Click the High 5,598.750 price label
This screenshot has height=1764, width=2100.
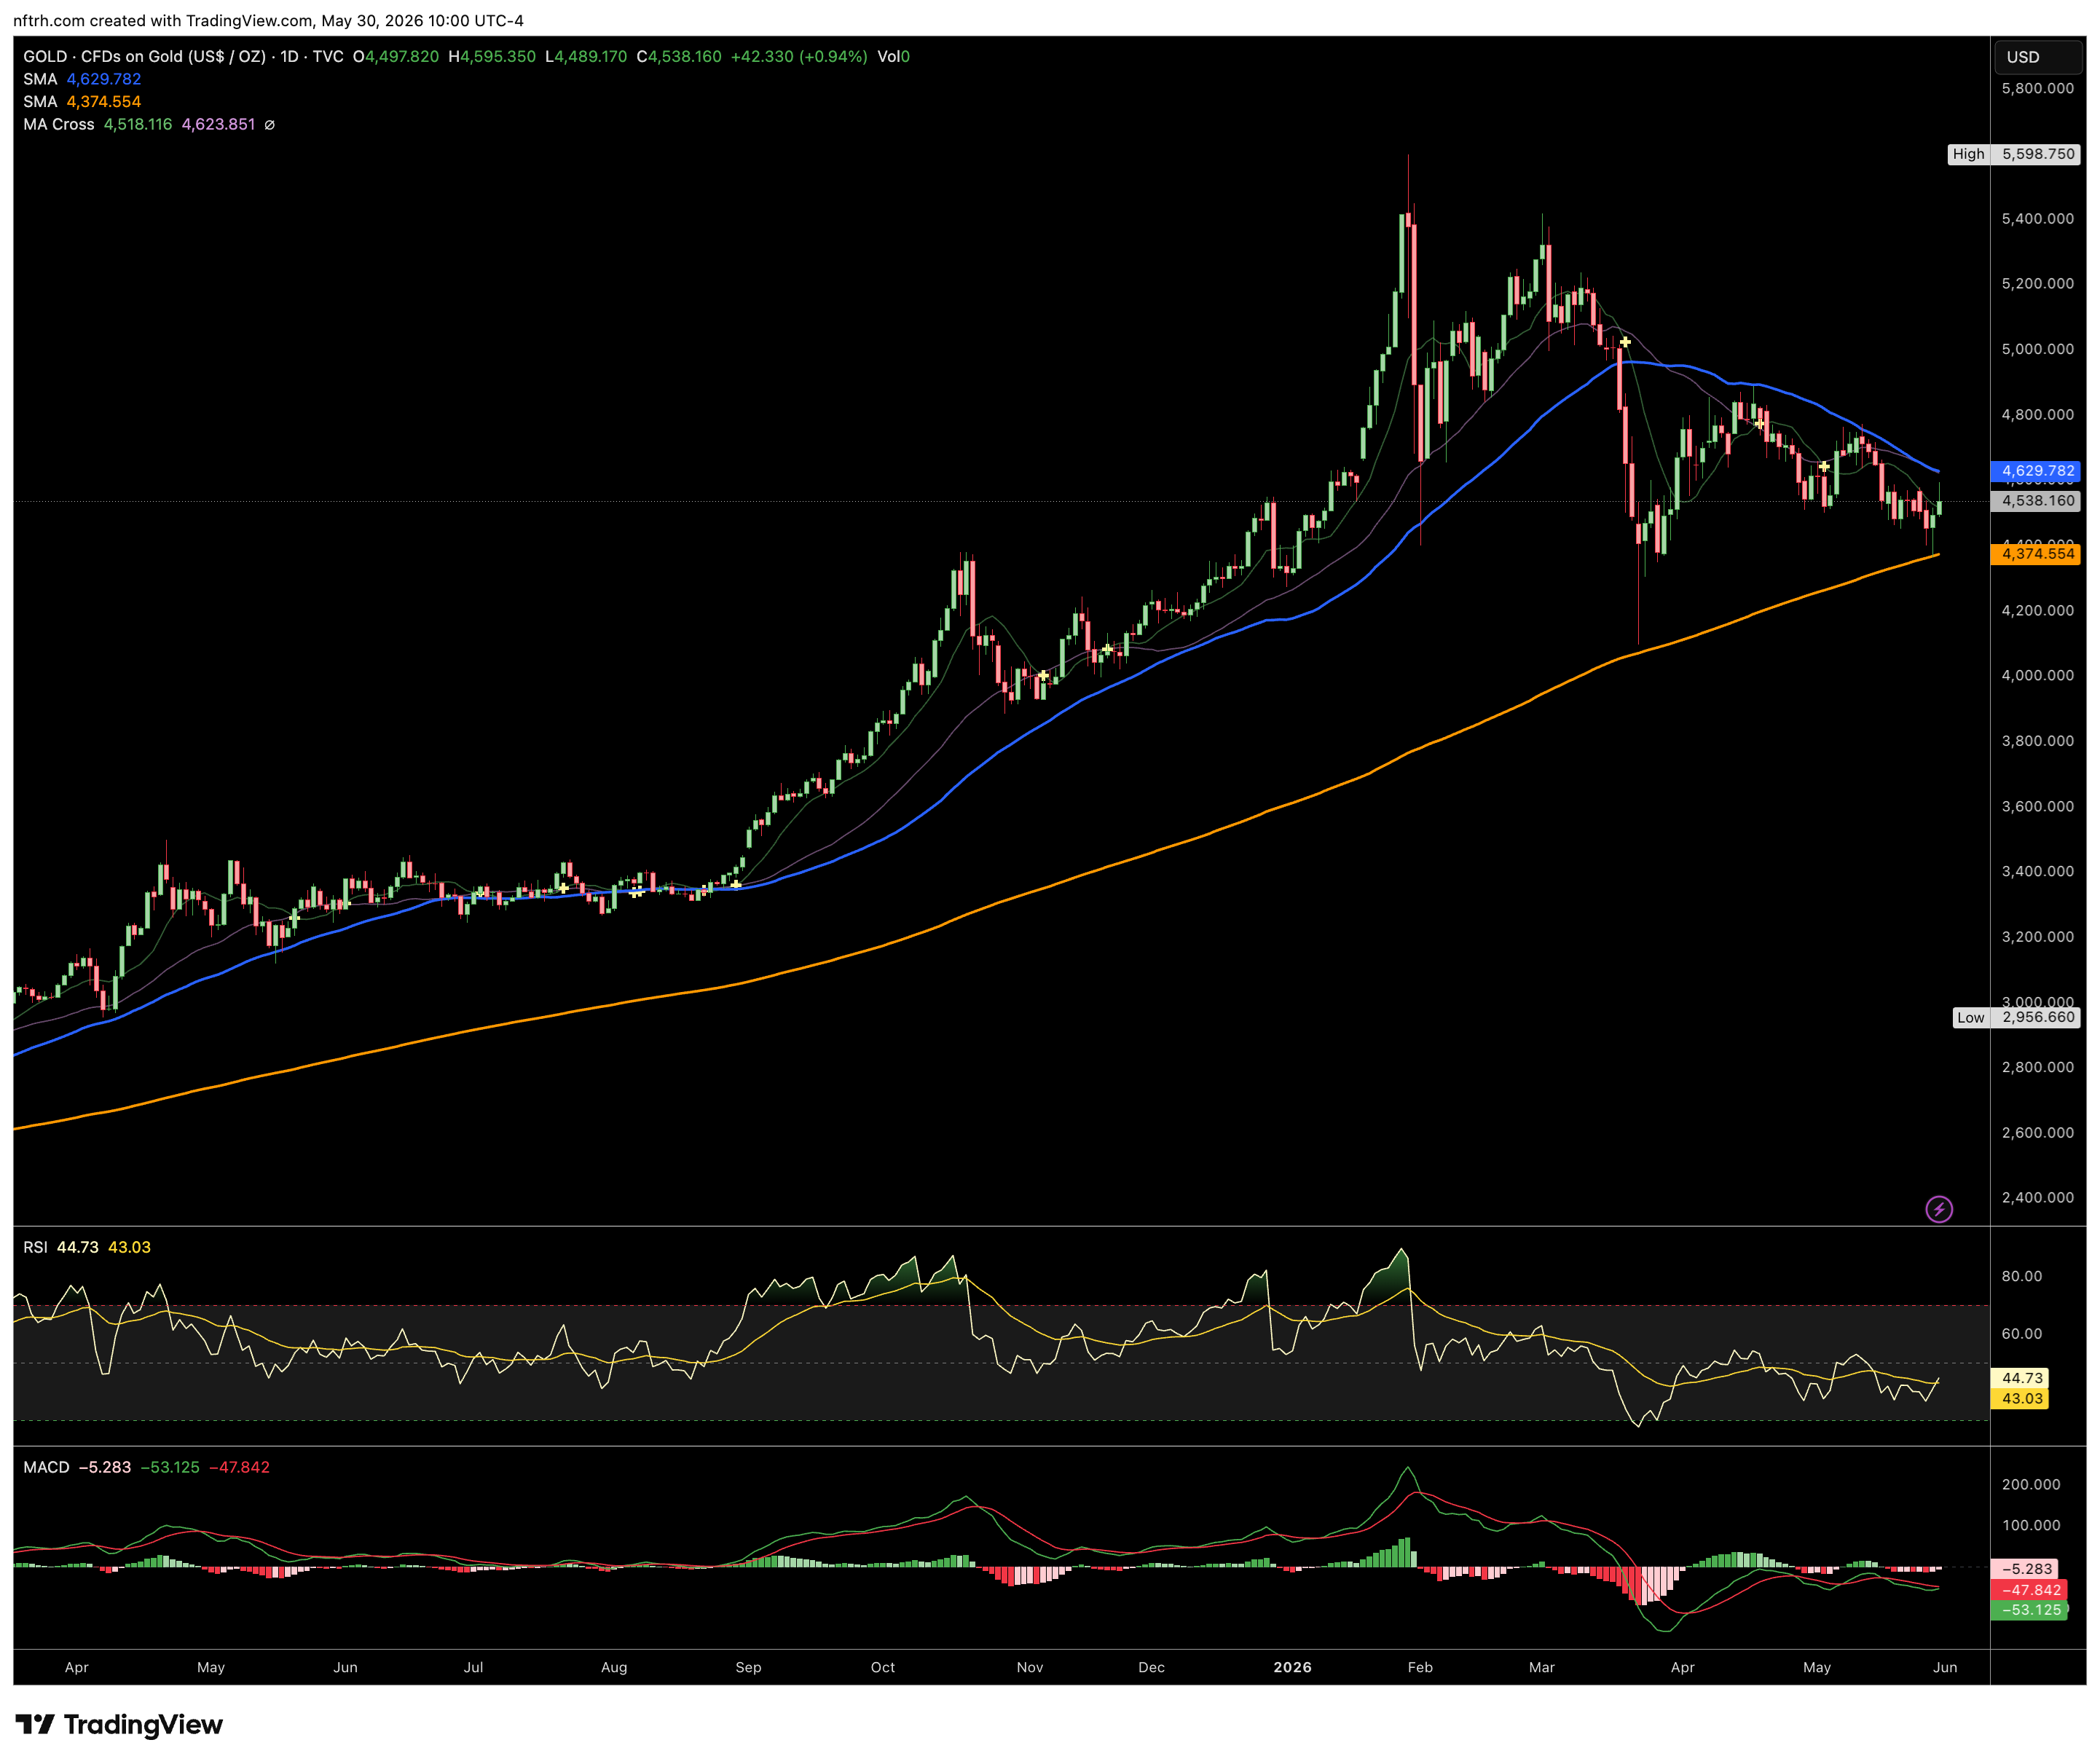pos(2013,154)
